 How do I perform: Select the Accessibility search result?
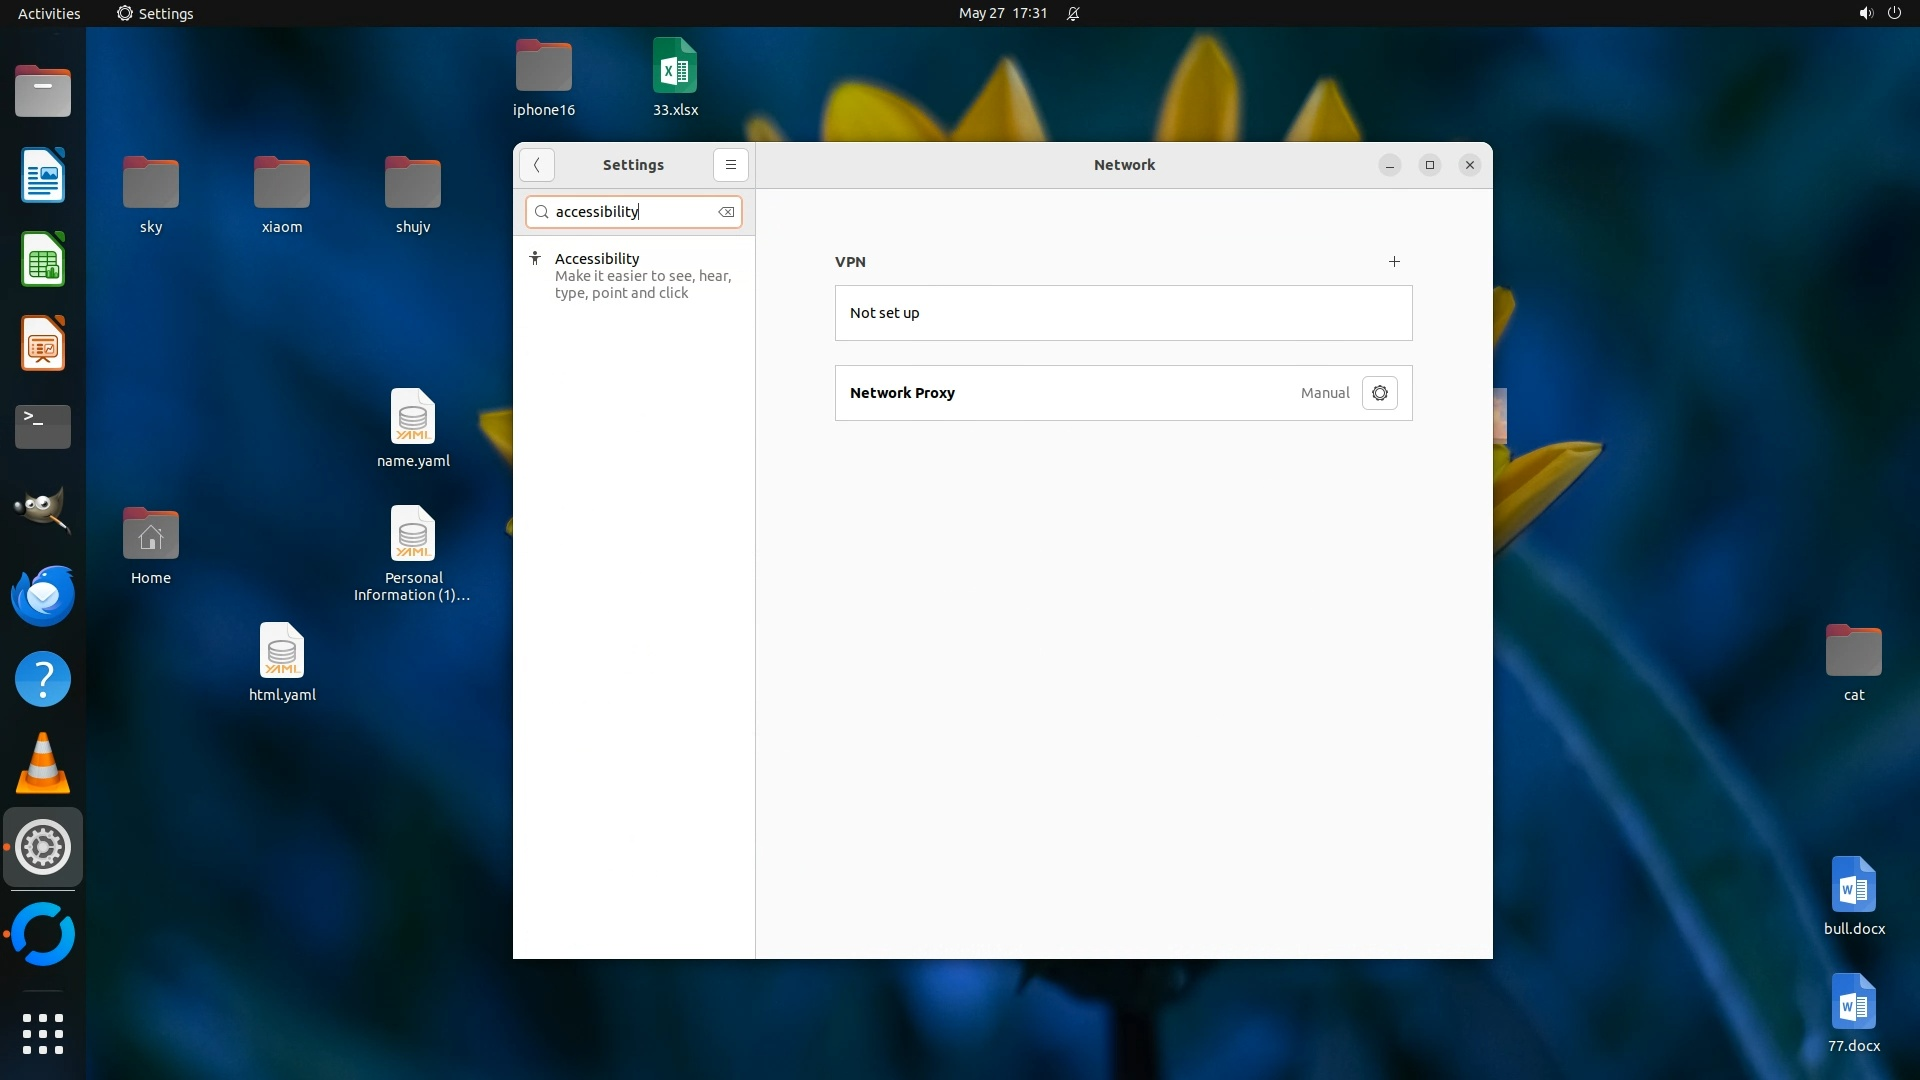[634, 275]
